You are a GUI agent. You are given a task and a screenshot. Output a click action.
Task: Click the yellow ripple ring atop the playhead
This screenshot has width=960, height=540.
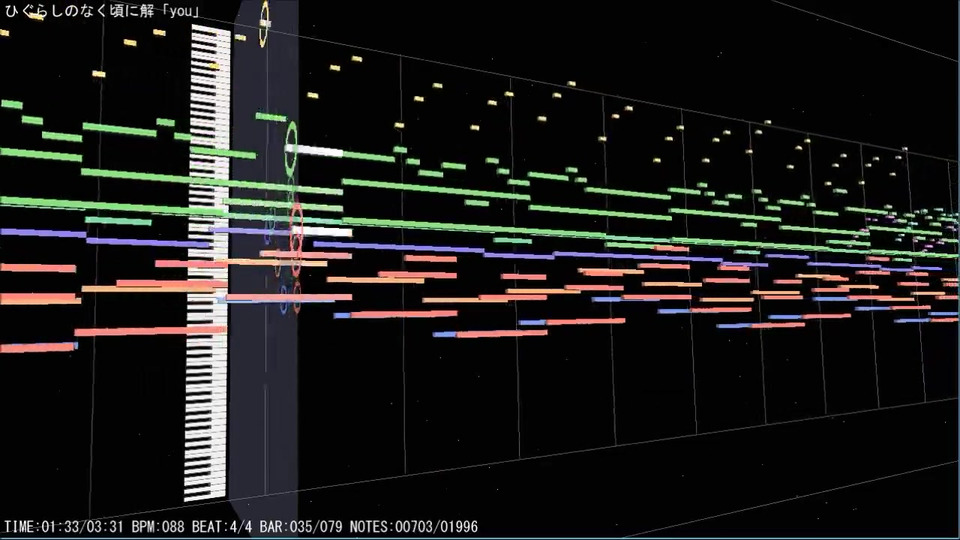[x=264, y=24]
